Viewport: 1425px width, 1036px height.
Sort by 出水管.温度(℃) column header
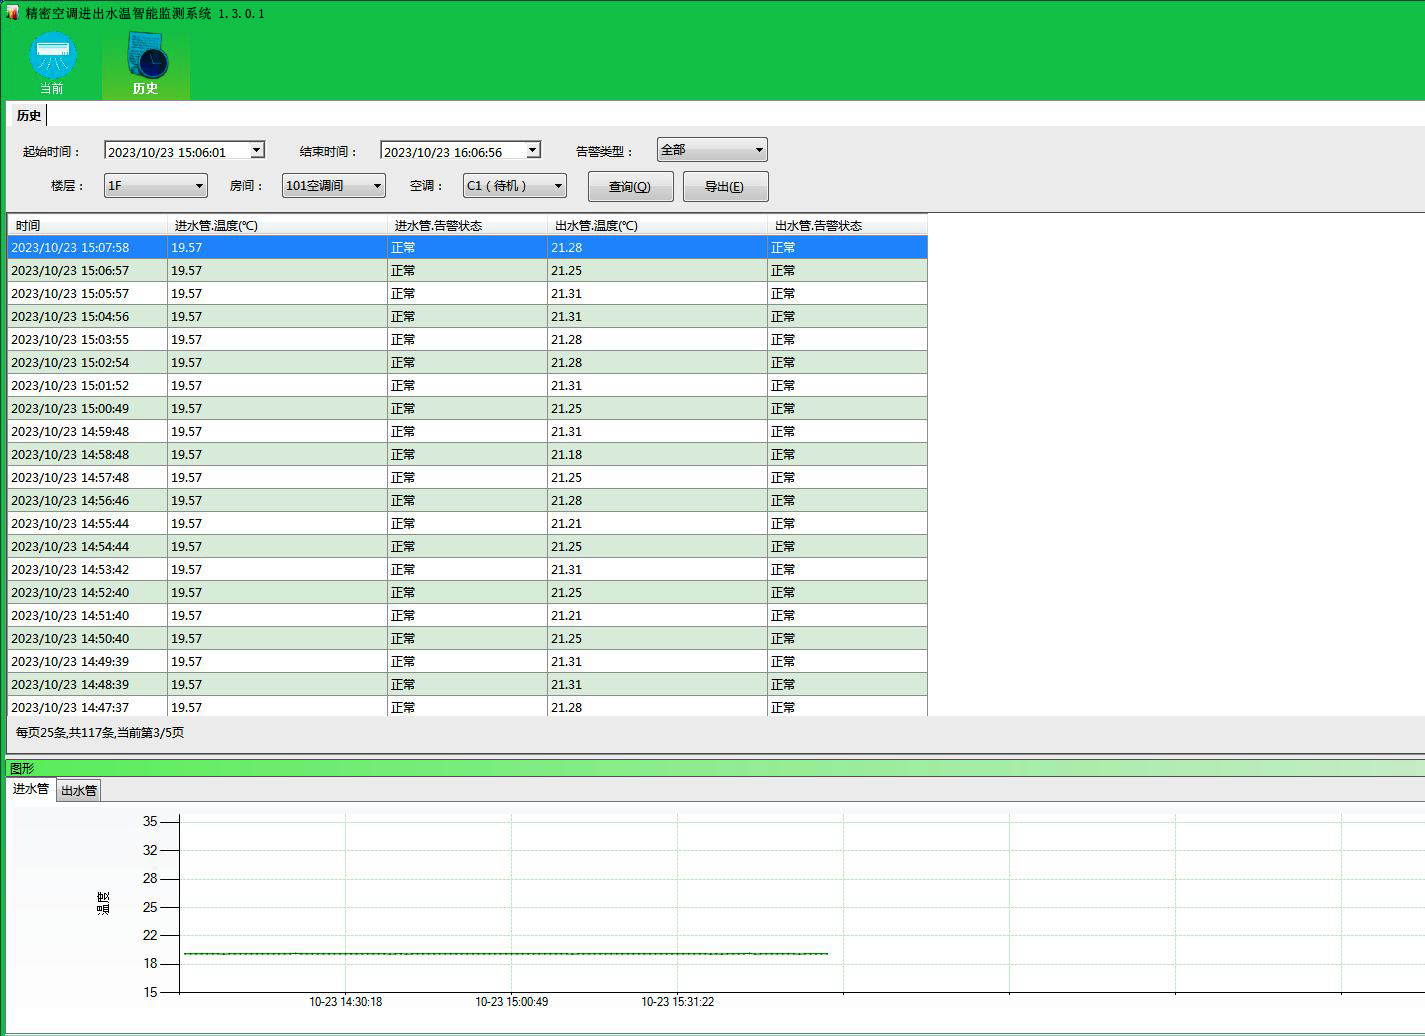tap(657, 225)
